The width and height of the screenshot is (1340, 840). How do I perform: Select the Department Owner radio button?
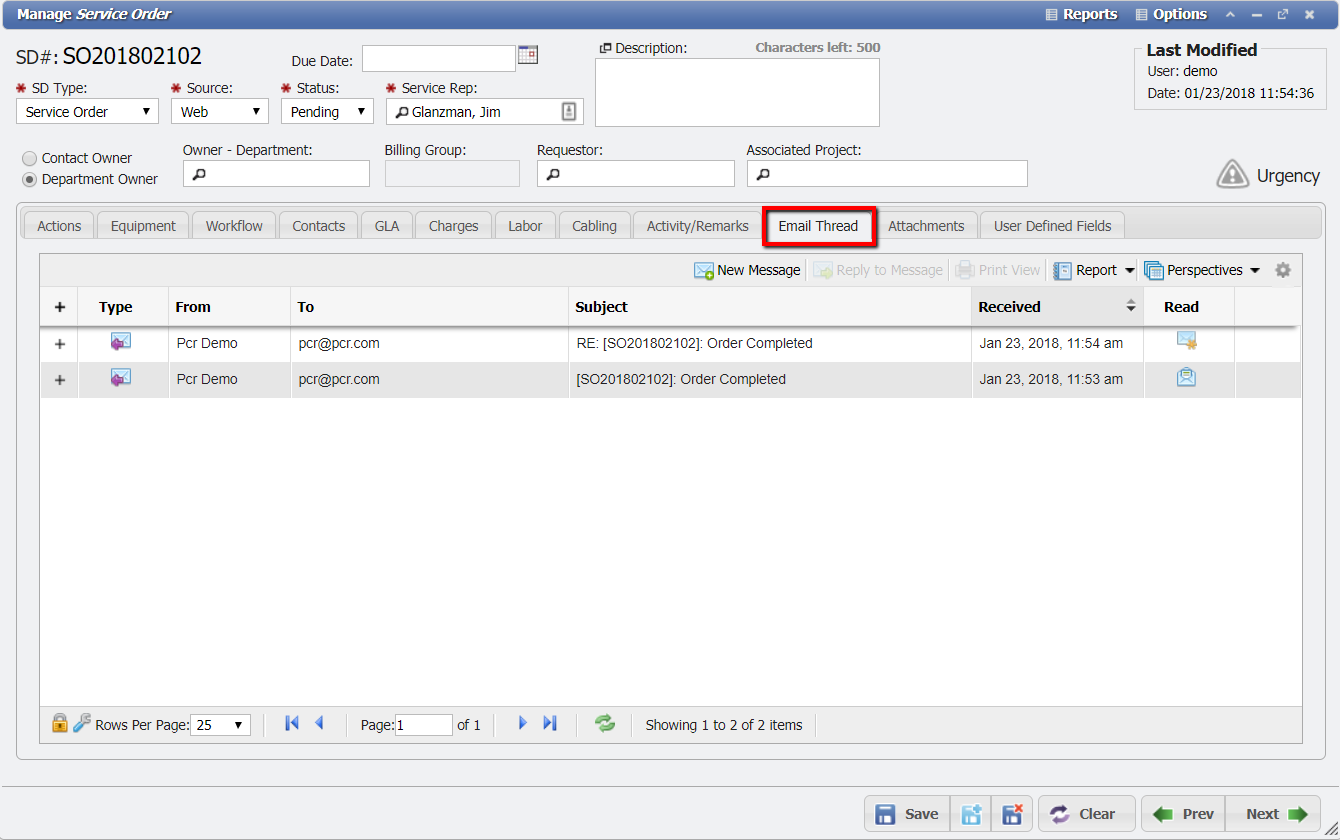(29, 178)
